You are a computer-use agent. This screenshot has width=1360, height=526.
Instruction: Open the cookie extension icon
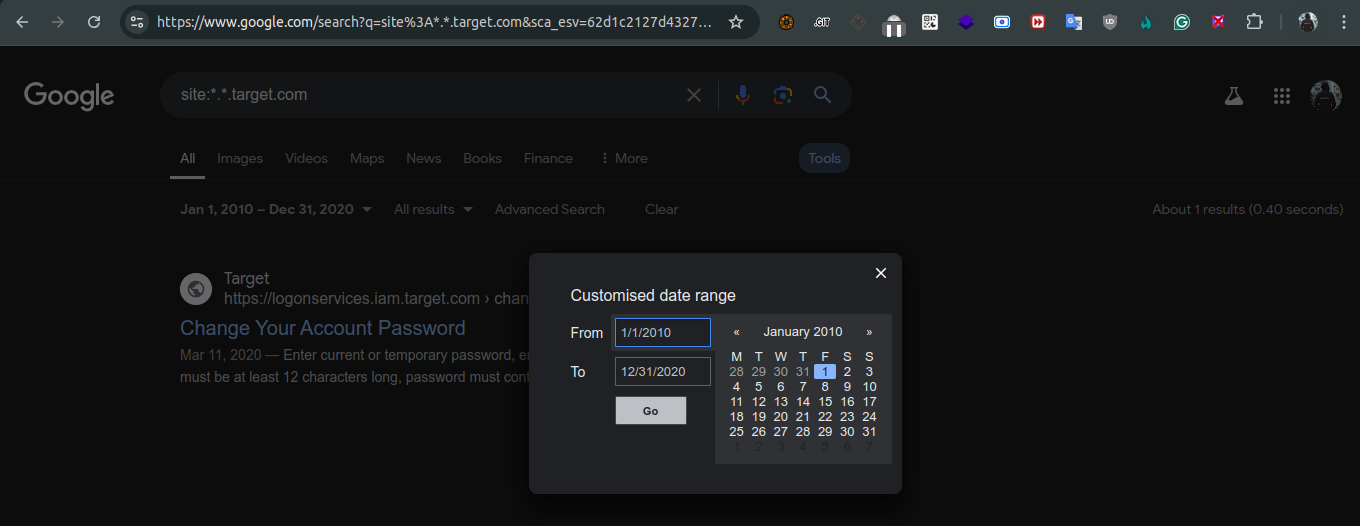[x=786, y=21]
